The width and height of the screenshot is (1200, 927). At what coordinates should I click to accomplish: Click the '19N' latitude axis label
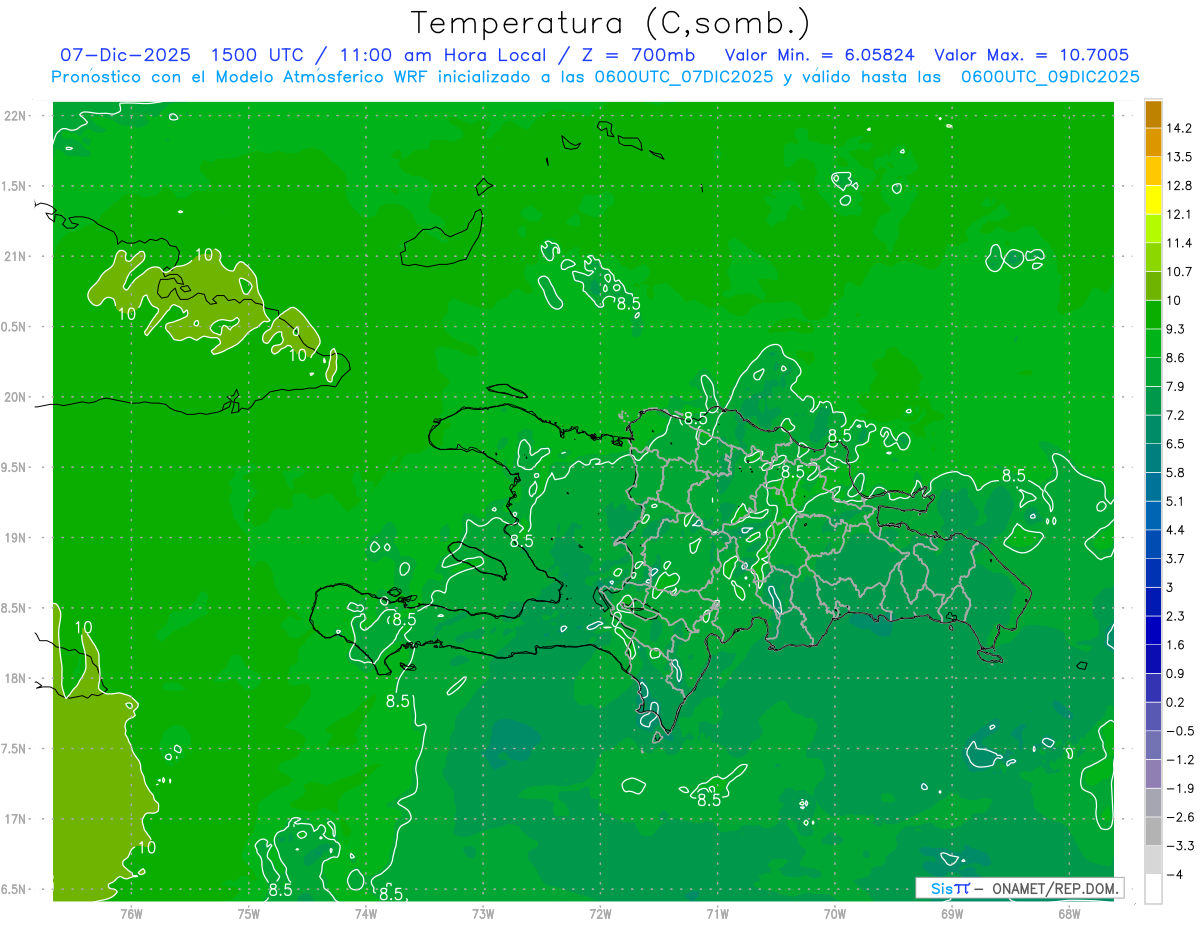(16, 537)
